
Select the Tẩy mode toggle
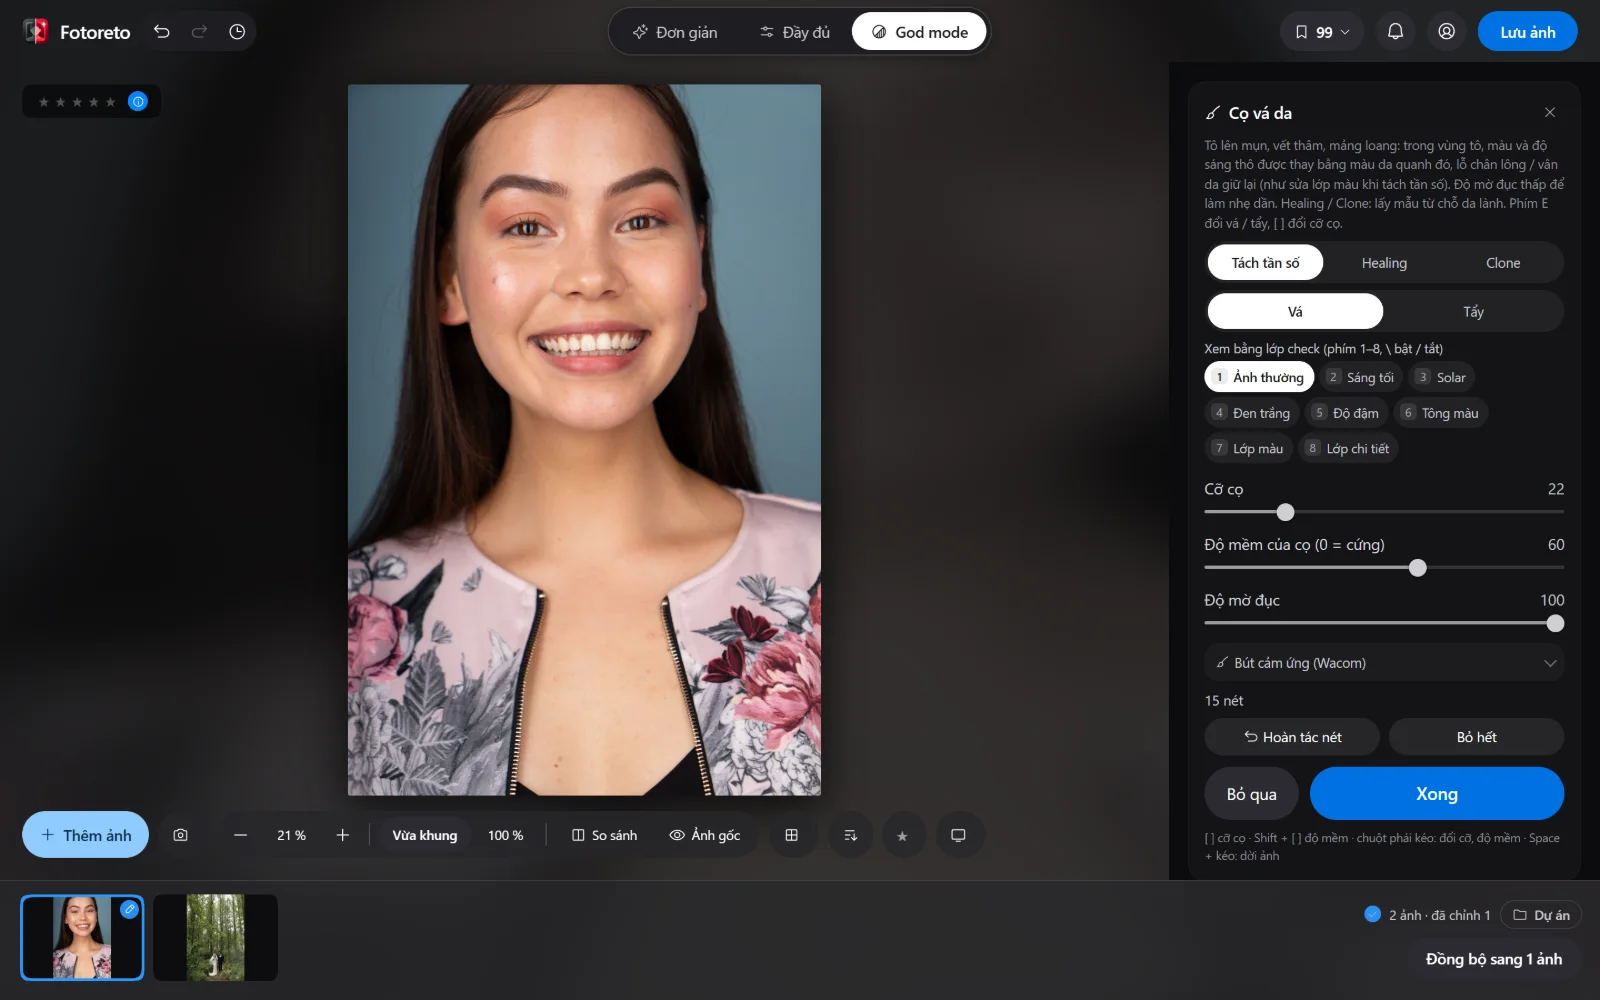(x=1473, y=311)
